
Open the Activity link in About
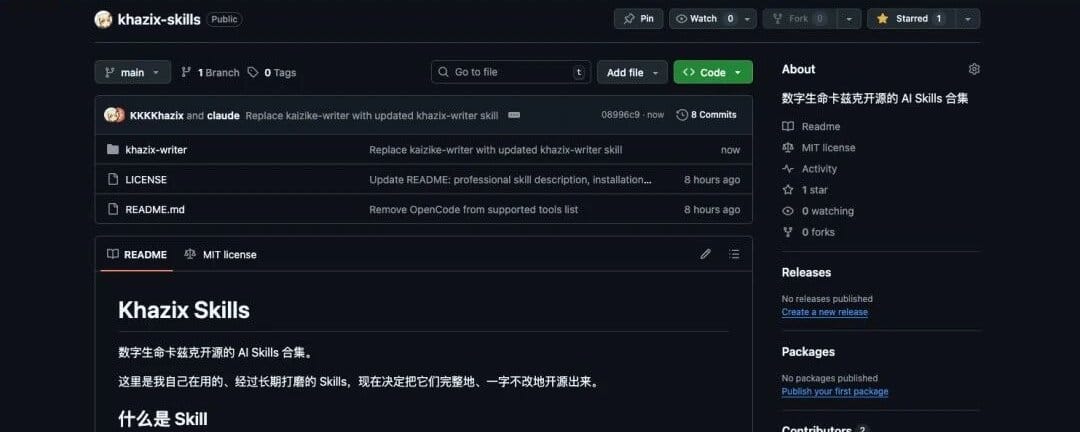810,169
